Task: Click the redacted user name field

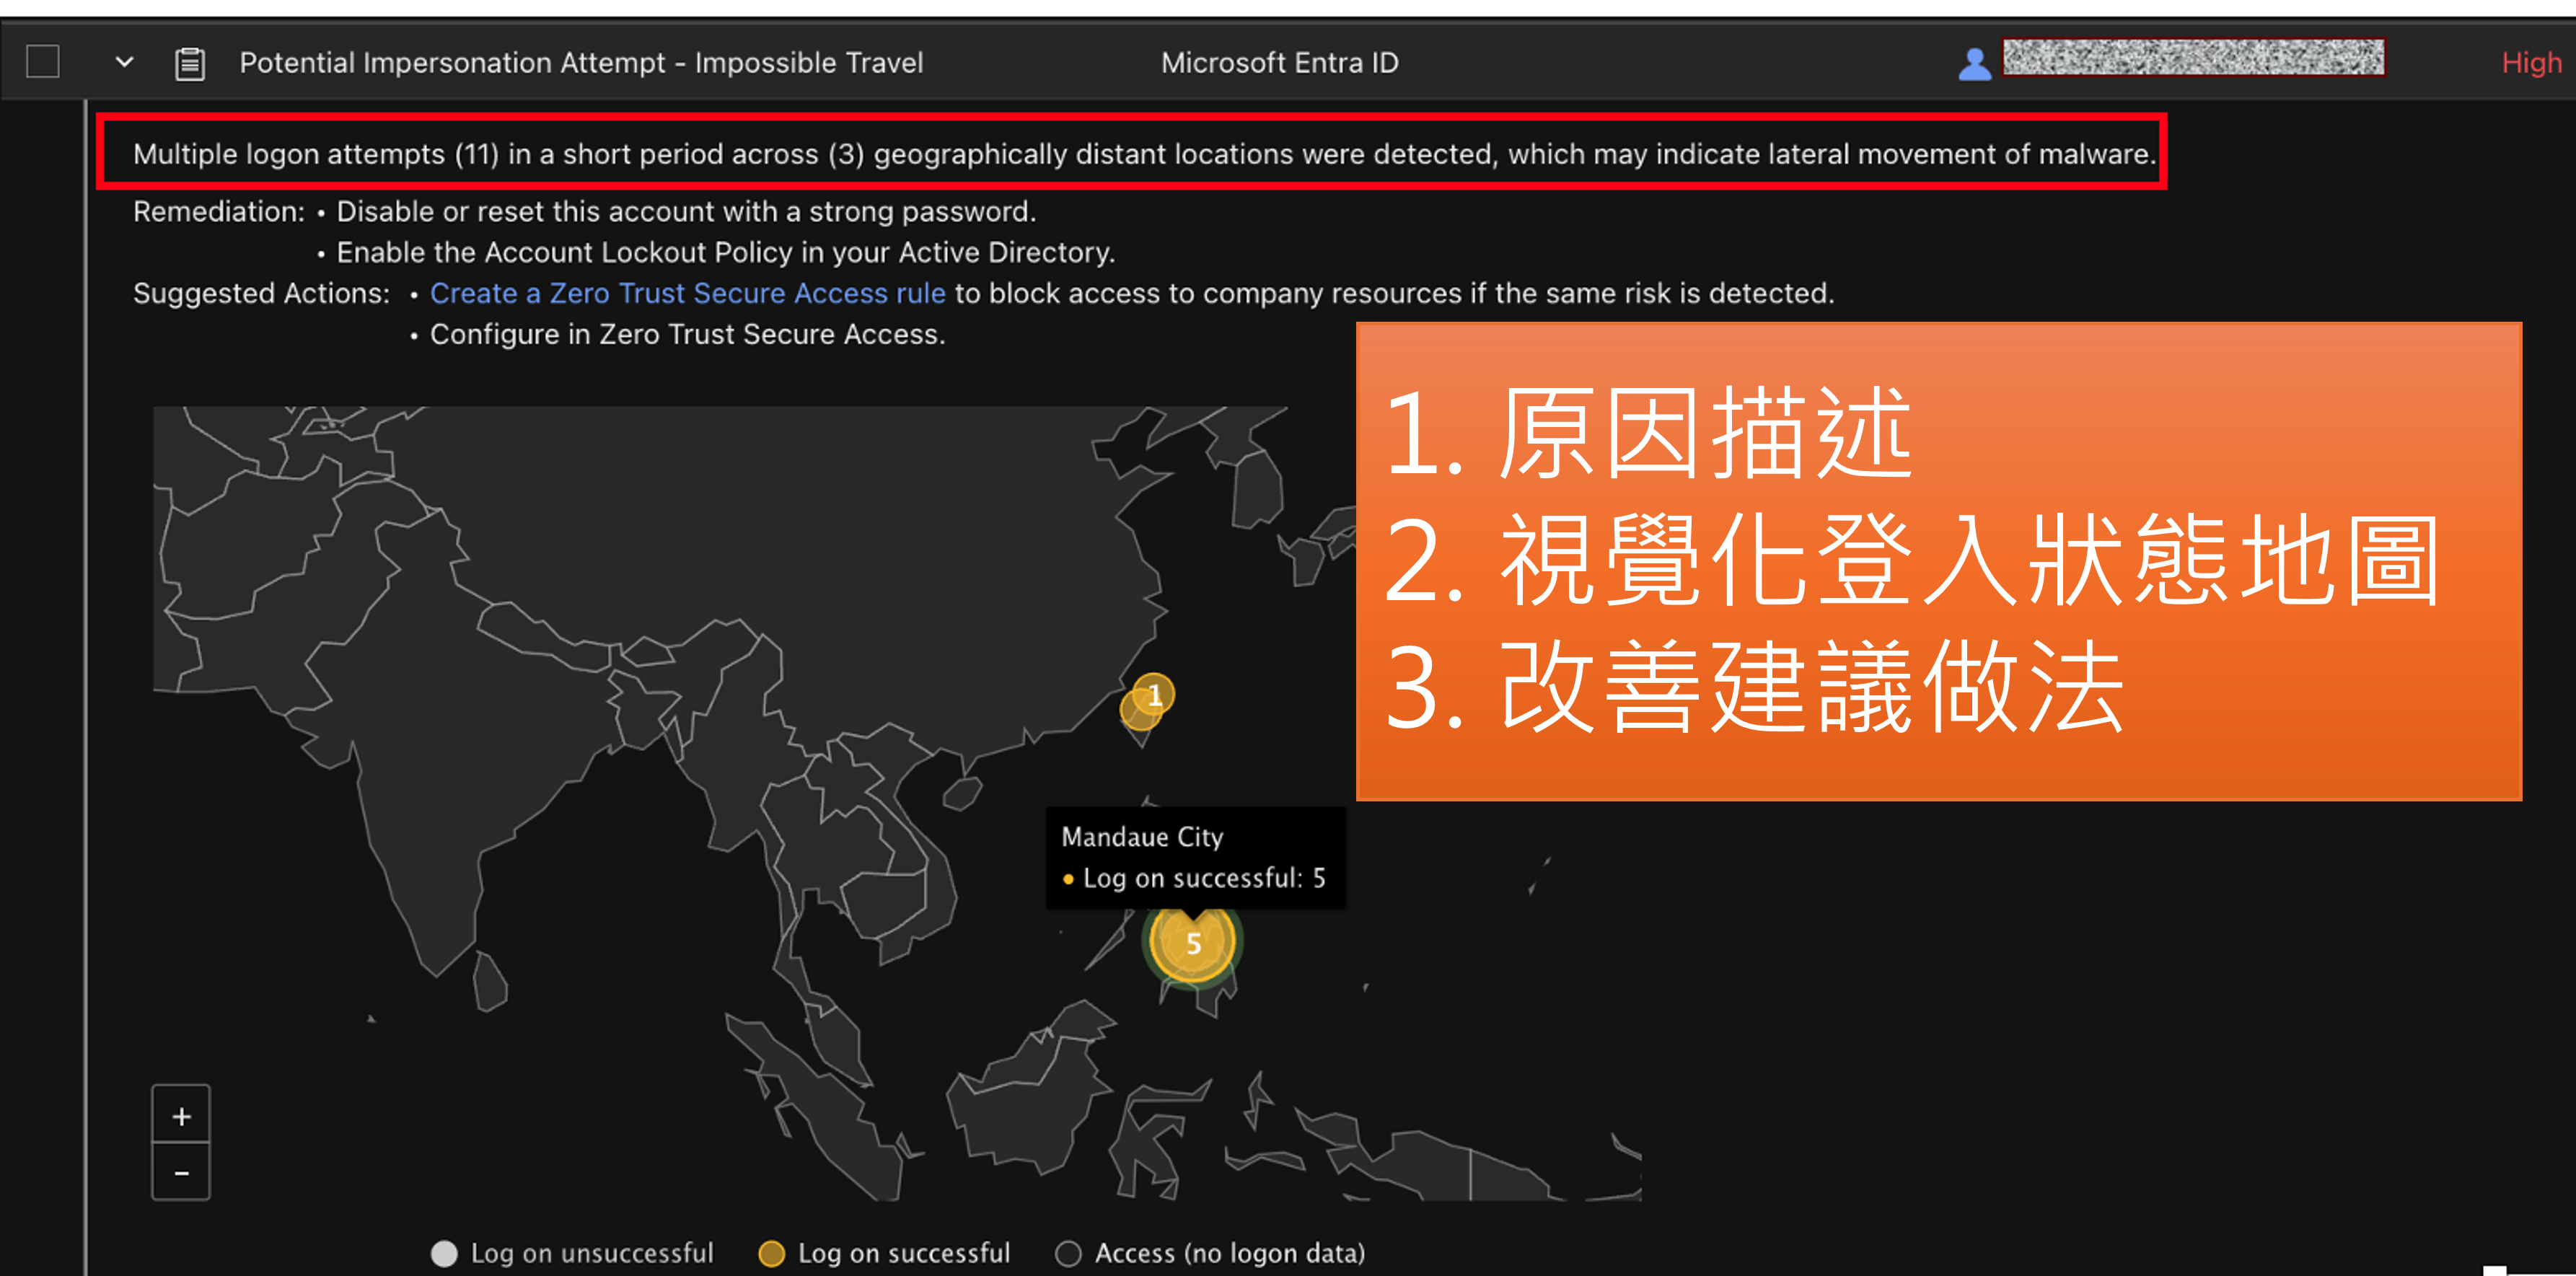Action: (2192, 58)
